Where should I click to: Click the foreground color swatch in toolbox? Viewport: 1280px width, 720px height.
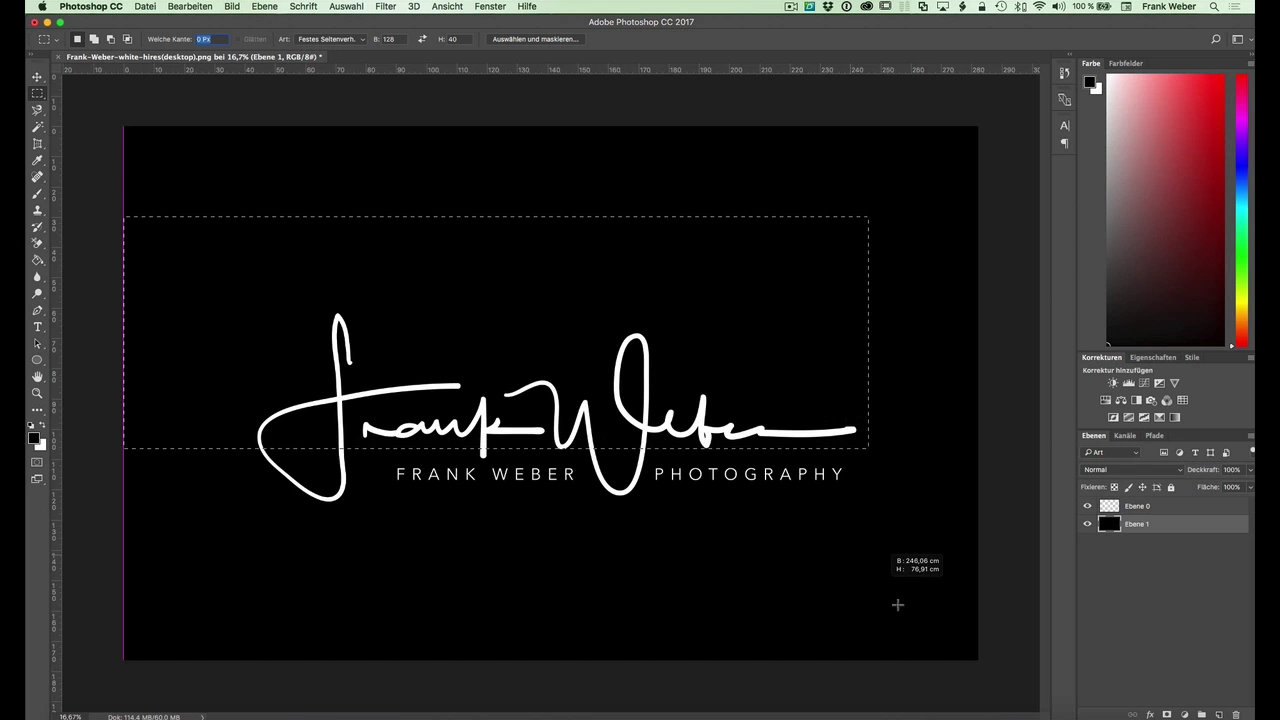(34, 439)
